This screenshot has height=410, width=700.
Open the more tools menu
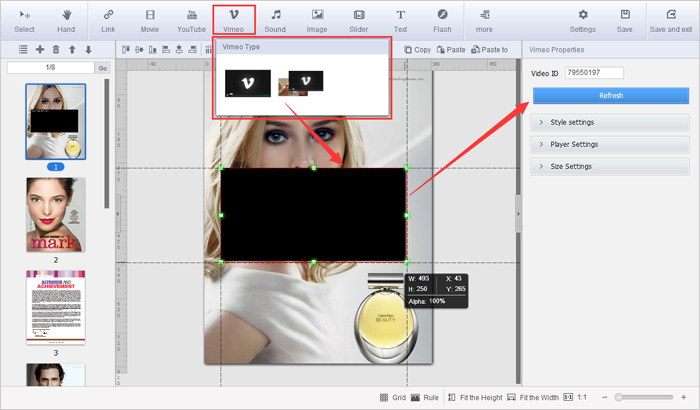tap(484, 20)
